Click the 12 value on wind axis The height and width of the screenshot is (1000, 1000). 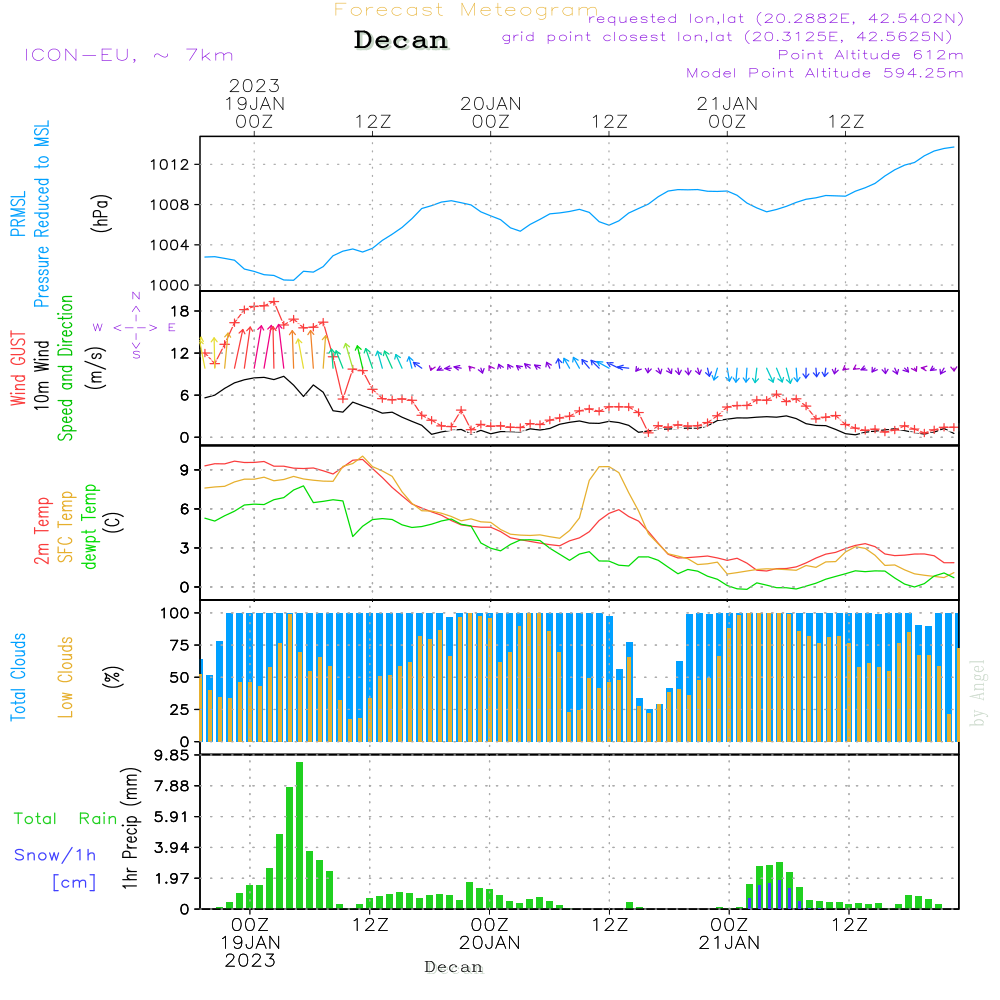(180, 353)
